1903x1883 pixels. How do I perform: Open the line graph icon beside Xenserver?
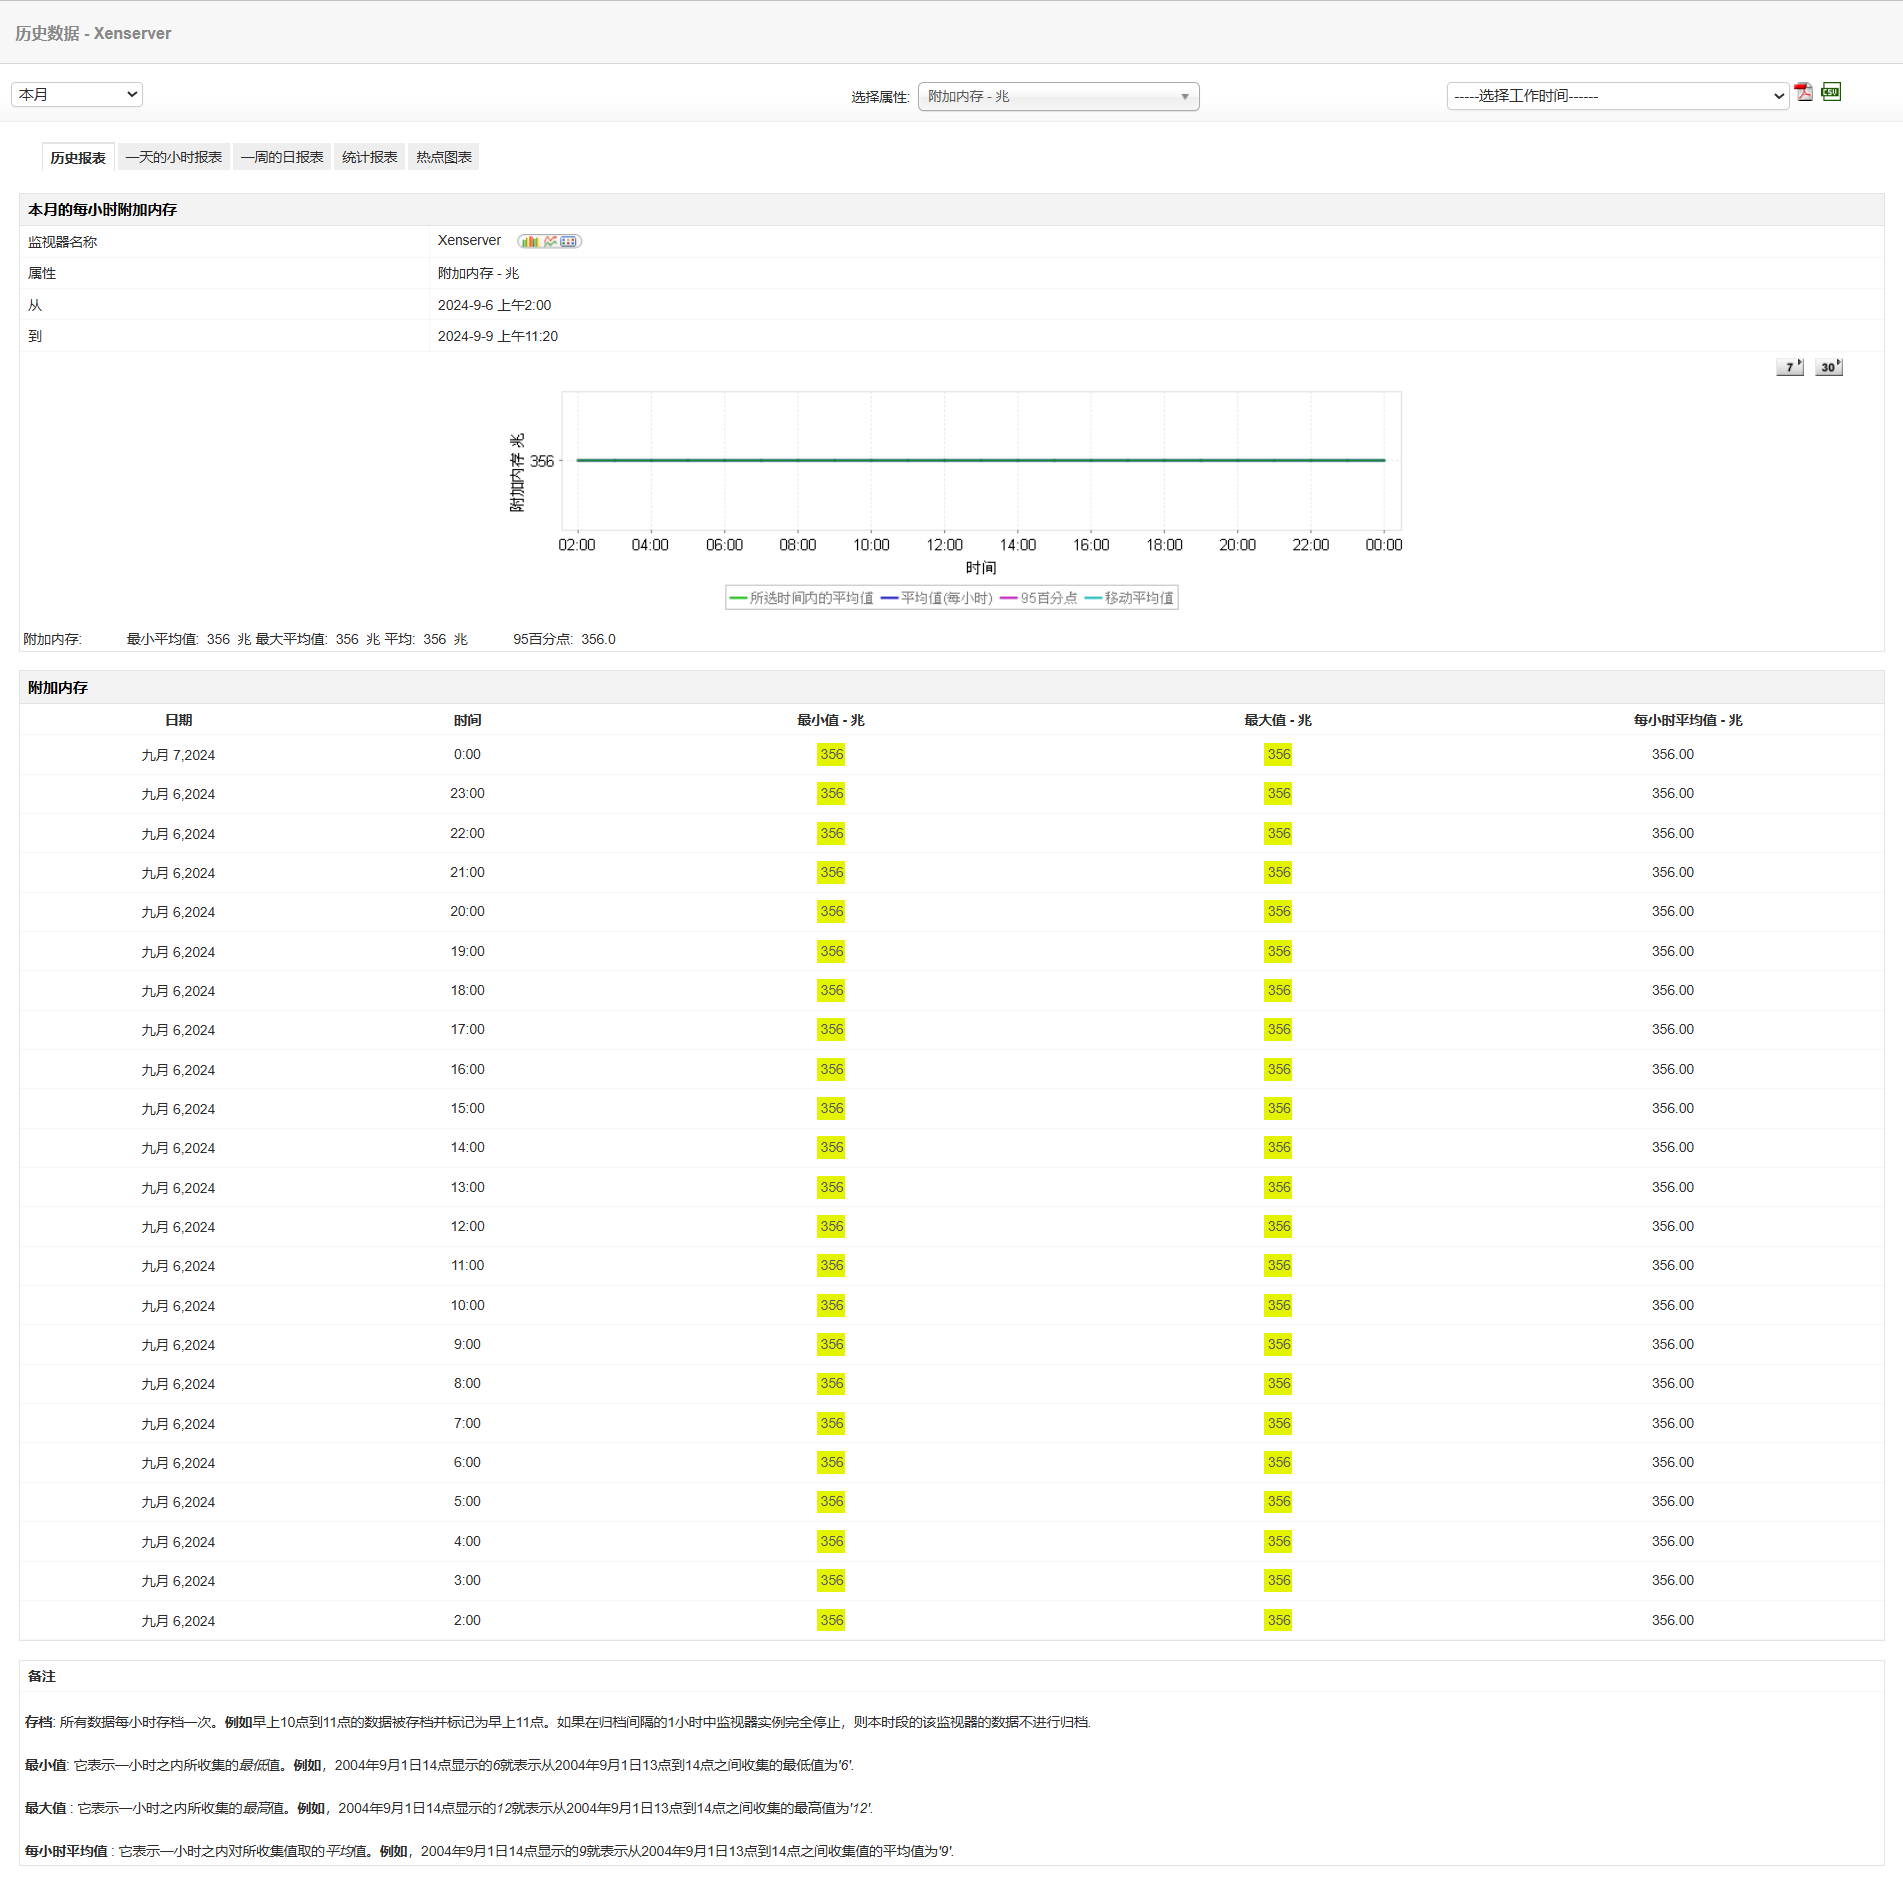pyautogui.click(x=550, y=241)
